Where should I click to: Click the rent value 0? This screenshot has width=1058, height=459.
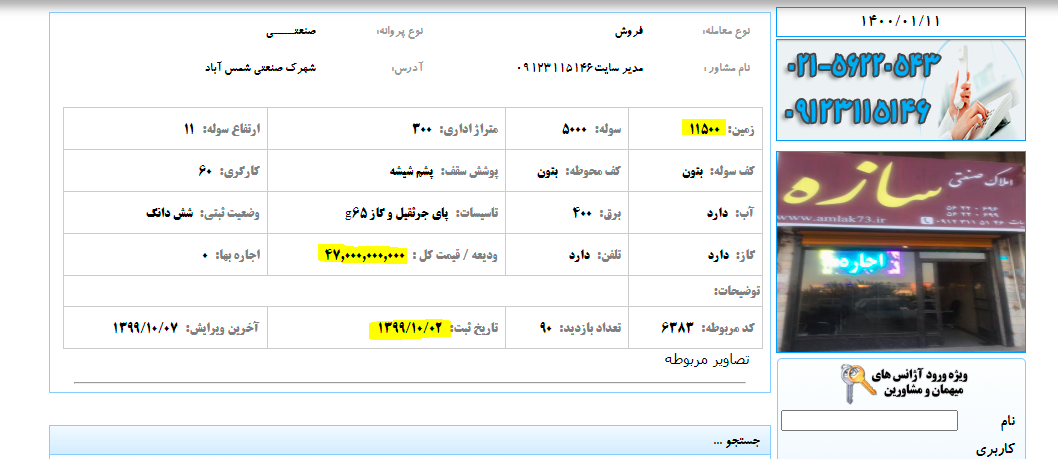(205, 256)
